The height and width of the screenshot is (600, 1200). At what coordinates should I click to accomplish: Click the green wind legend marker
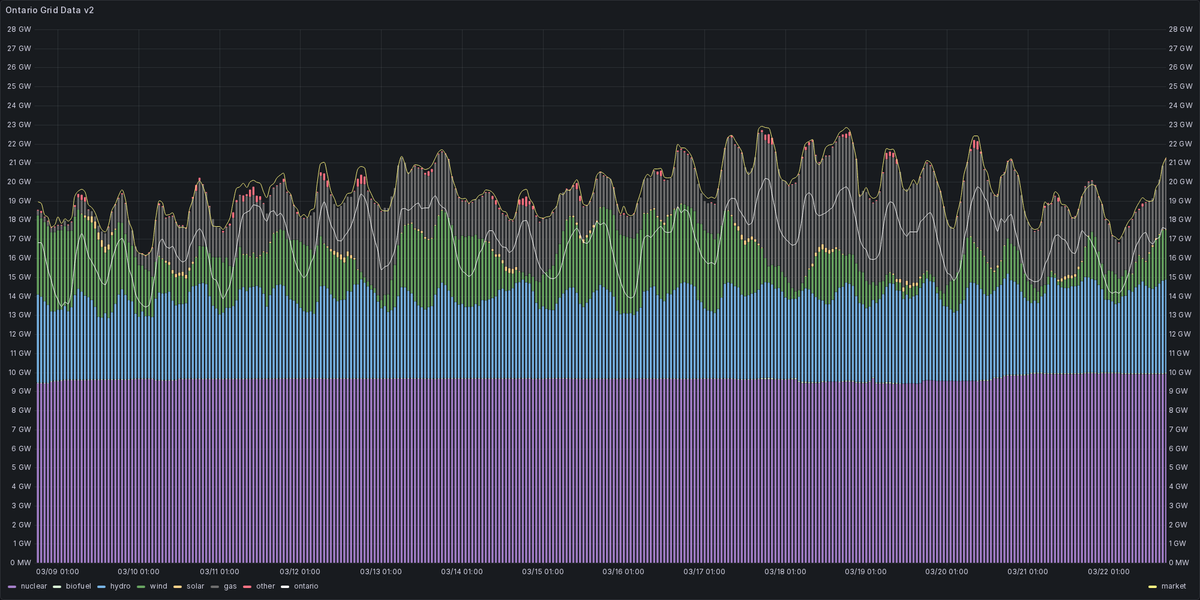(x=140, y=586)
